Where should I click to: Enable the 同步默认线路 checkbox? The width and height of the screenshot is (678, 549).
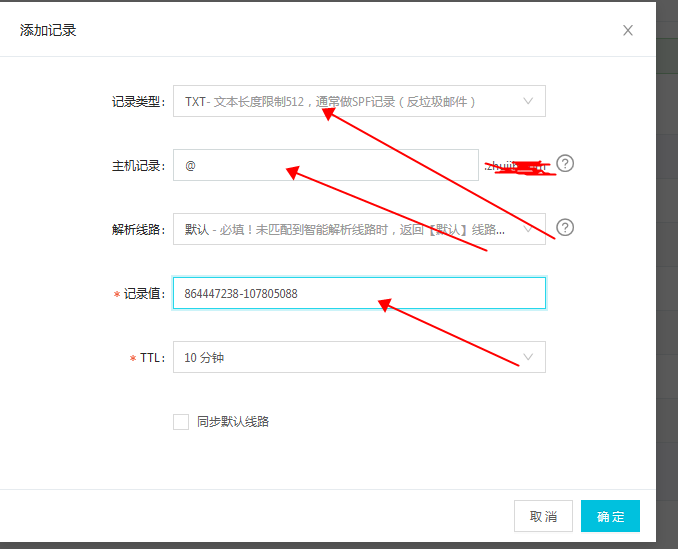[x=181, y=422]
